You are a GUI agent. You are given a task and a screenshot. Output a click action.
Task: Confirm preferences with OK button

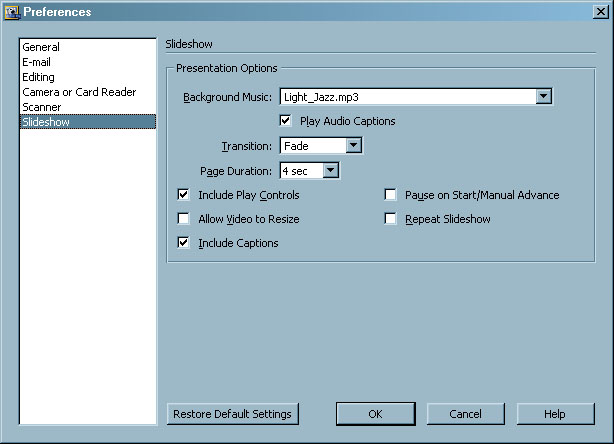click(x=375, y=414)
